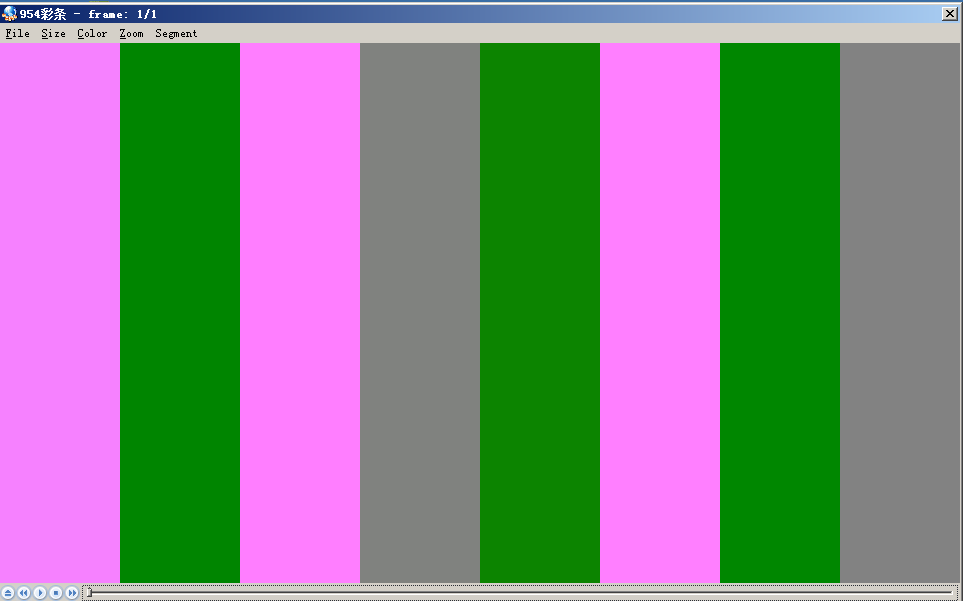Click the rewind button
Image resolution: width=963 pixels, height=601 pixels.
pos(24,592)
